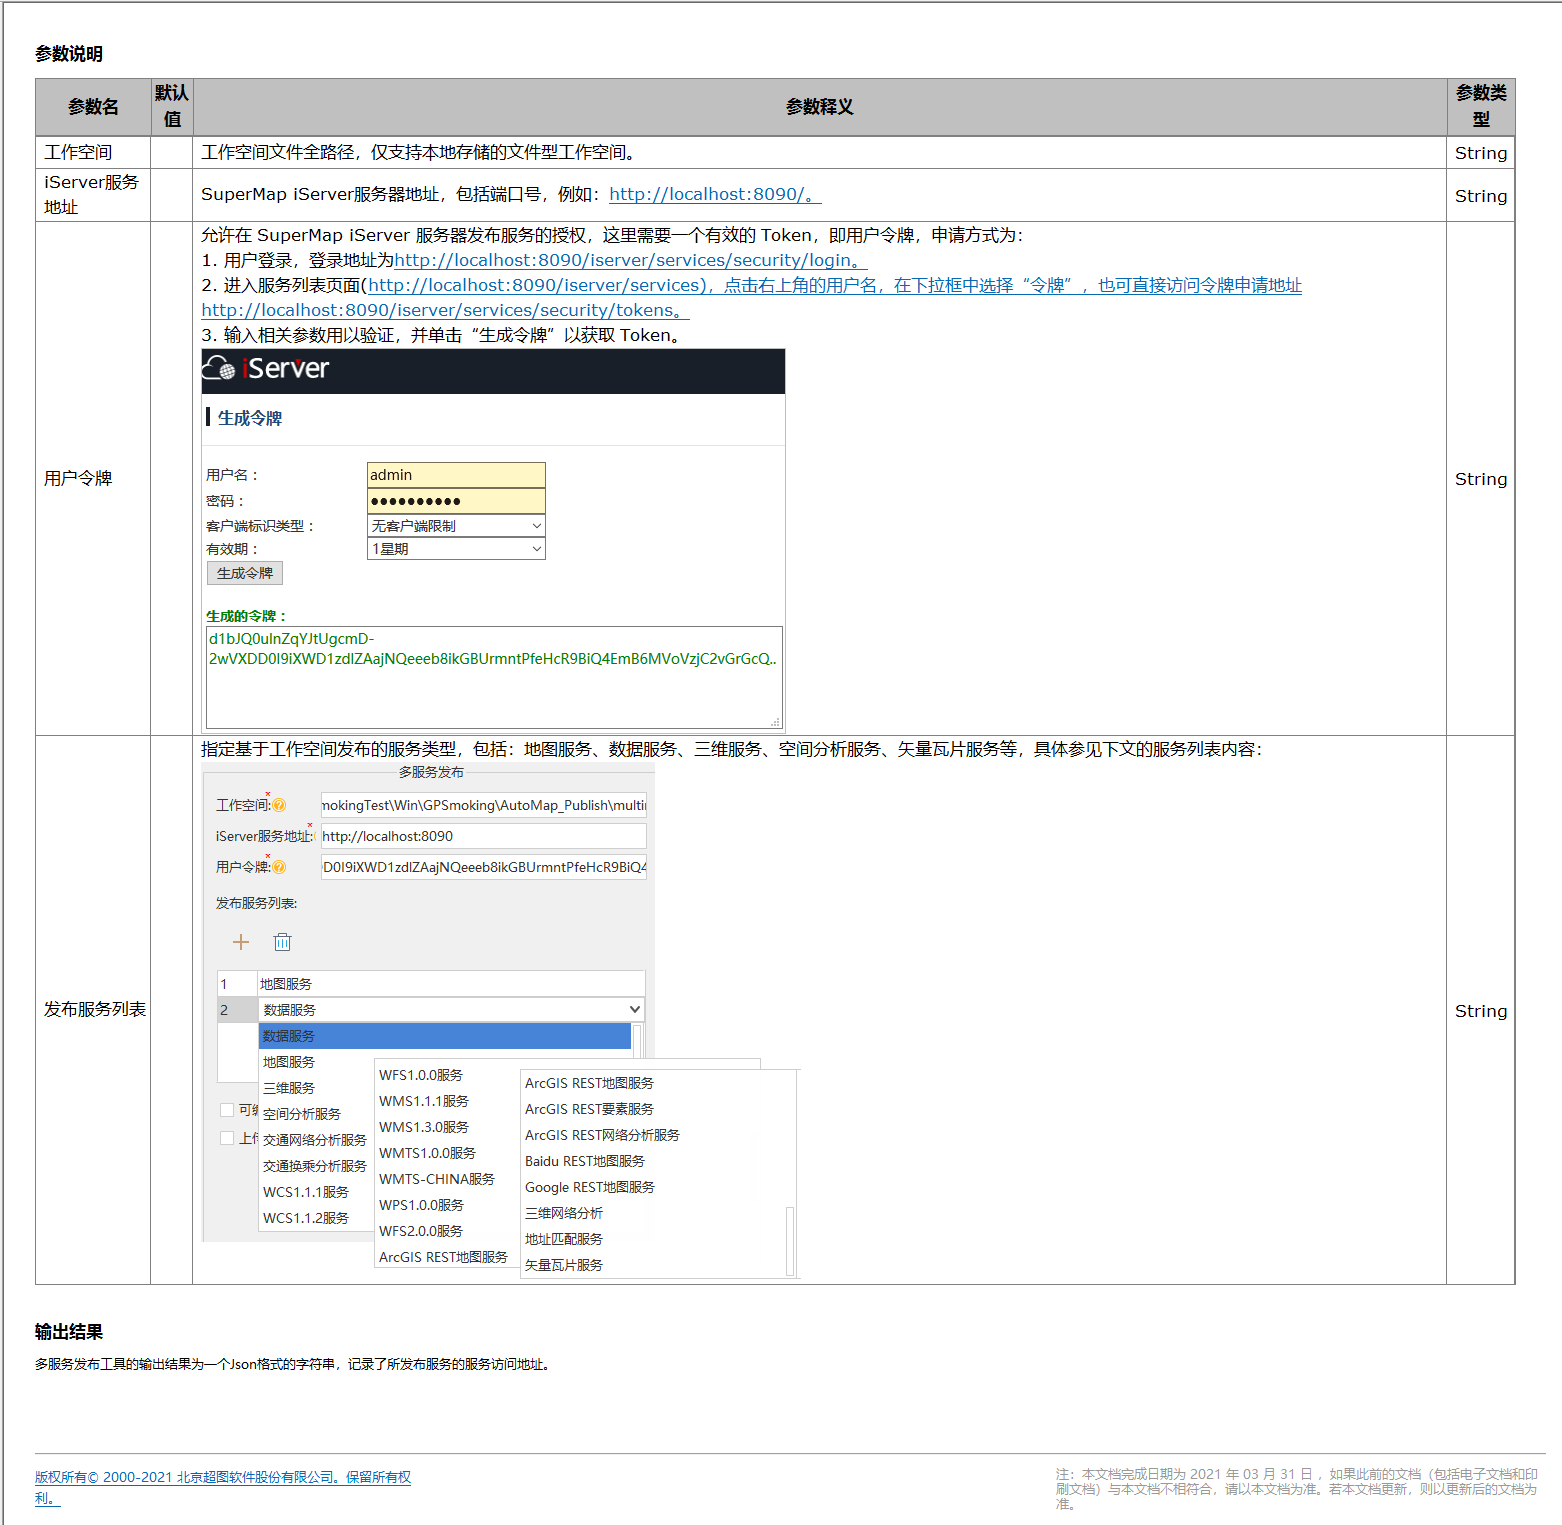Pick the WCS1.1.1服务 option
The height and width of the screenshot is (1525, 1562).
tap(306, 1192)
